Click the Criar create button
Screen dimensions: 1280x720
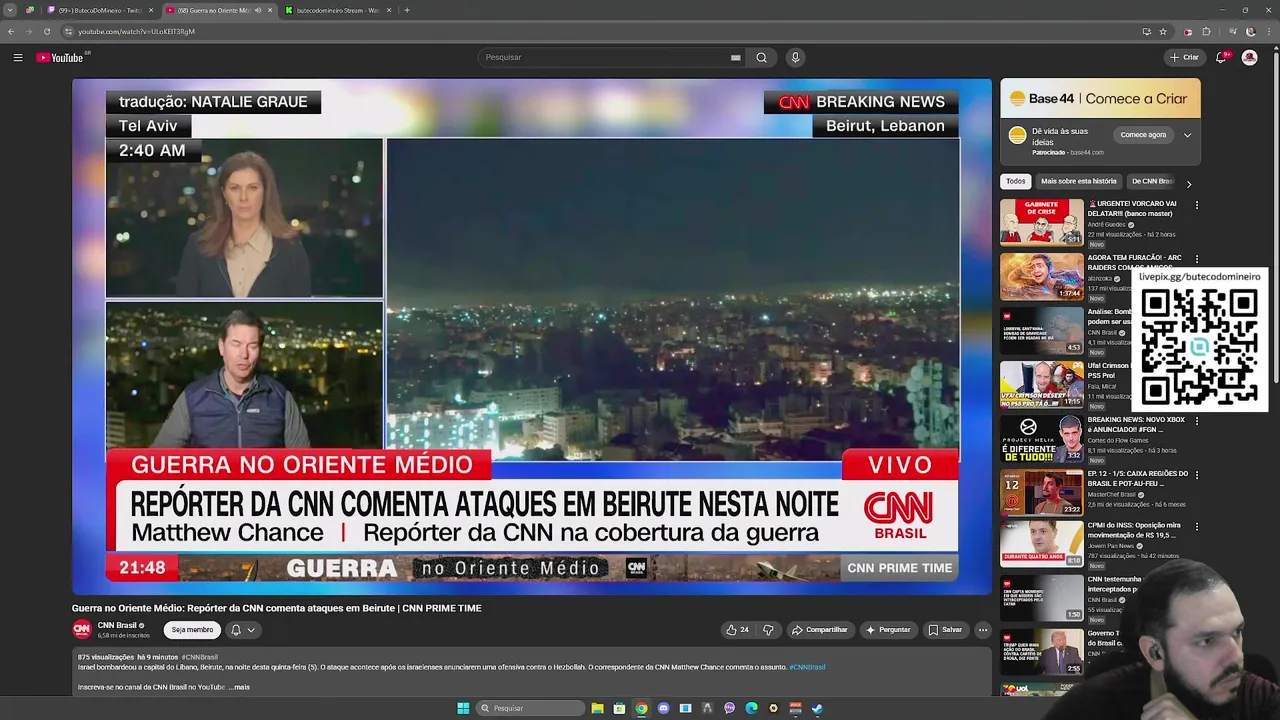(1184, 58)
